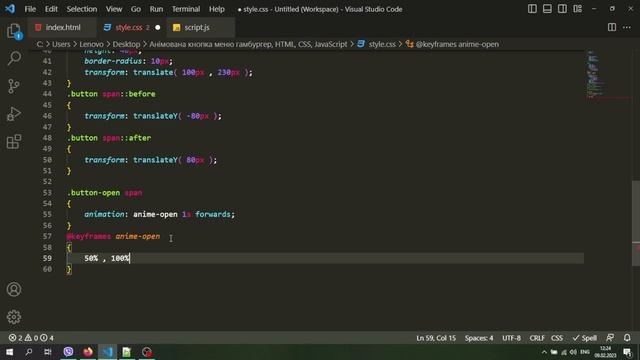Toggle the bottom panel layout icon
Screen dimensions: 640x360
coord(547,9)
